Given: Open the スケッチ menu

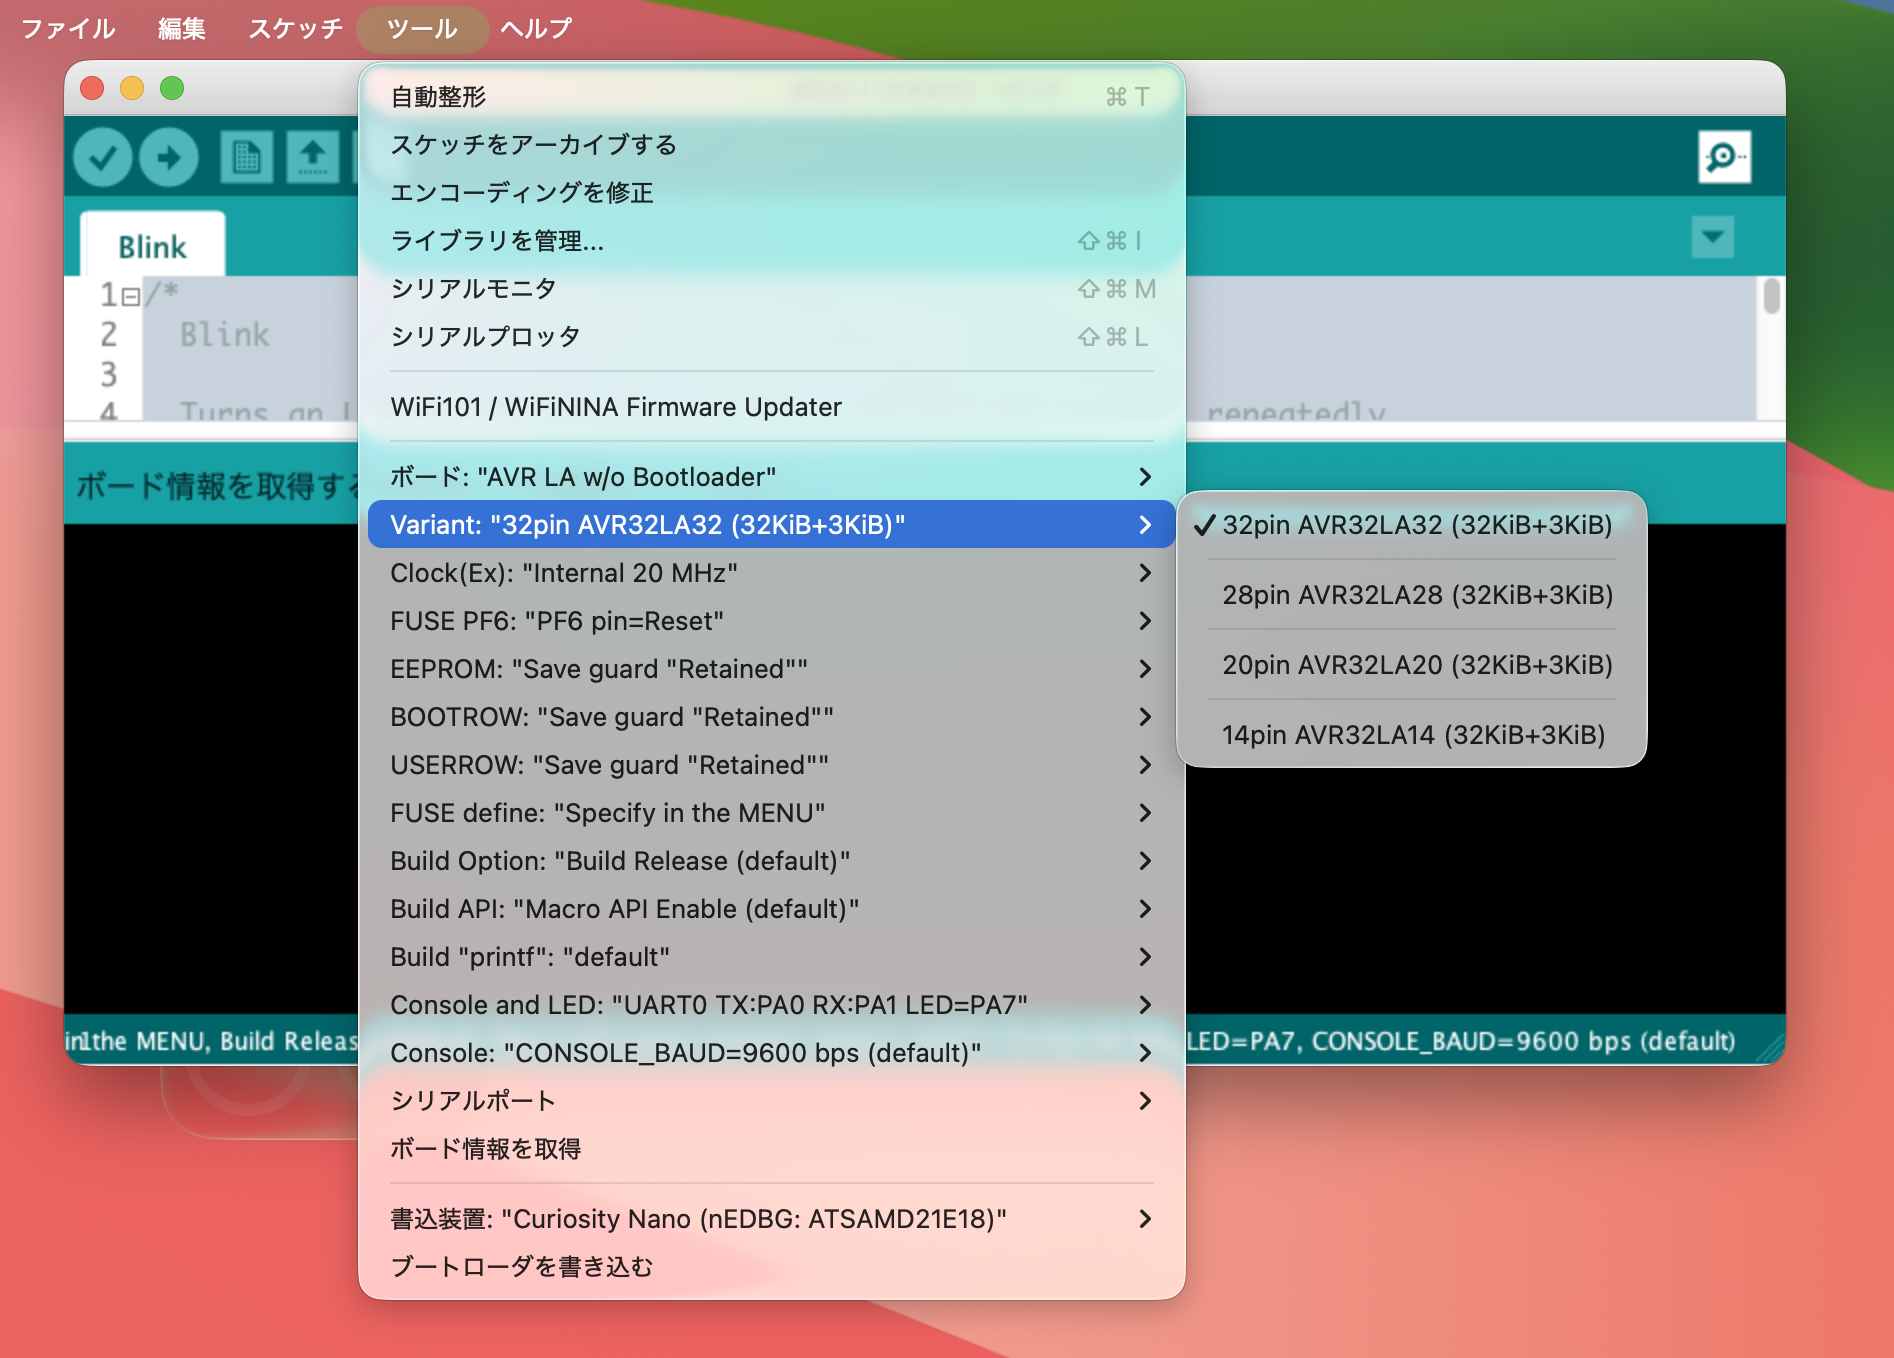Looking at the screenshot, I should point(295,28).
